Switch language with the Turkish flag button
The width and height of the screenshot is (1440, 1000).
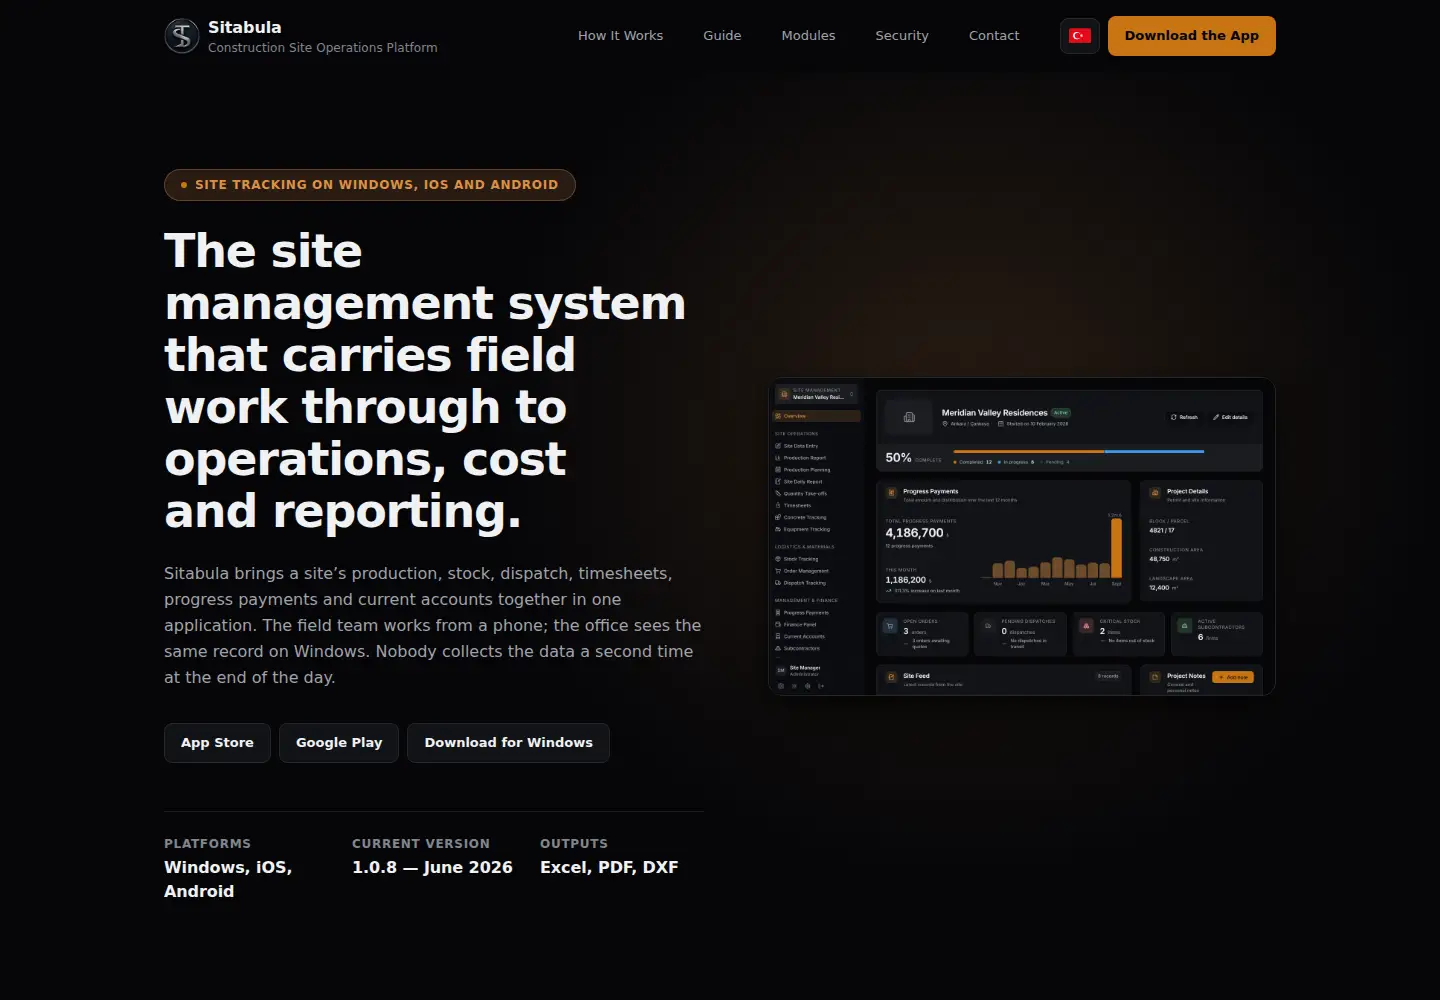(x=1080, y=36)
